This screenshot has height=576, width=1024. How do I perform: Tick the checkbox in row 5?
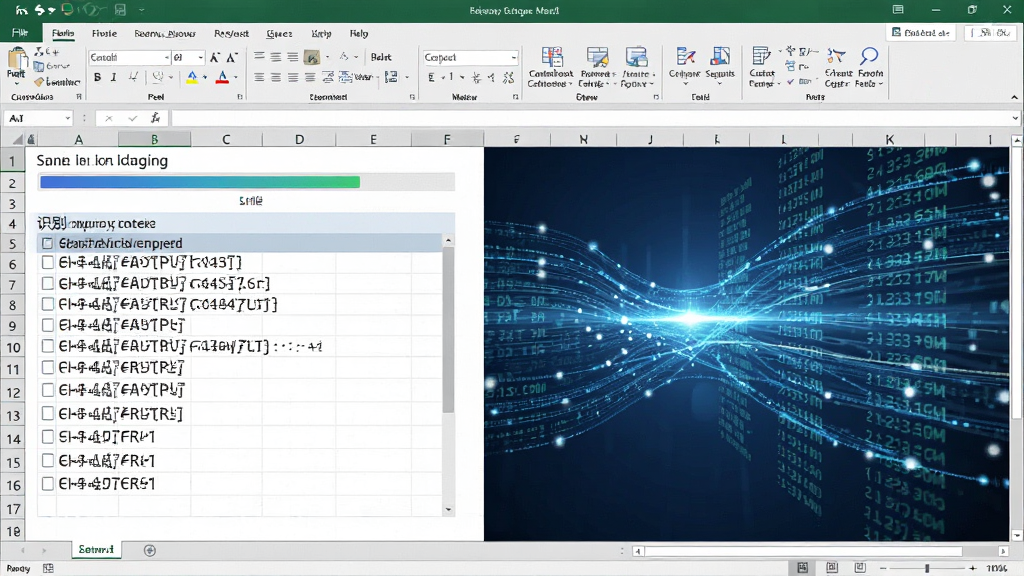point(47,243)
